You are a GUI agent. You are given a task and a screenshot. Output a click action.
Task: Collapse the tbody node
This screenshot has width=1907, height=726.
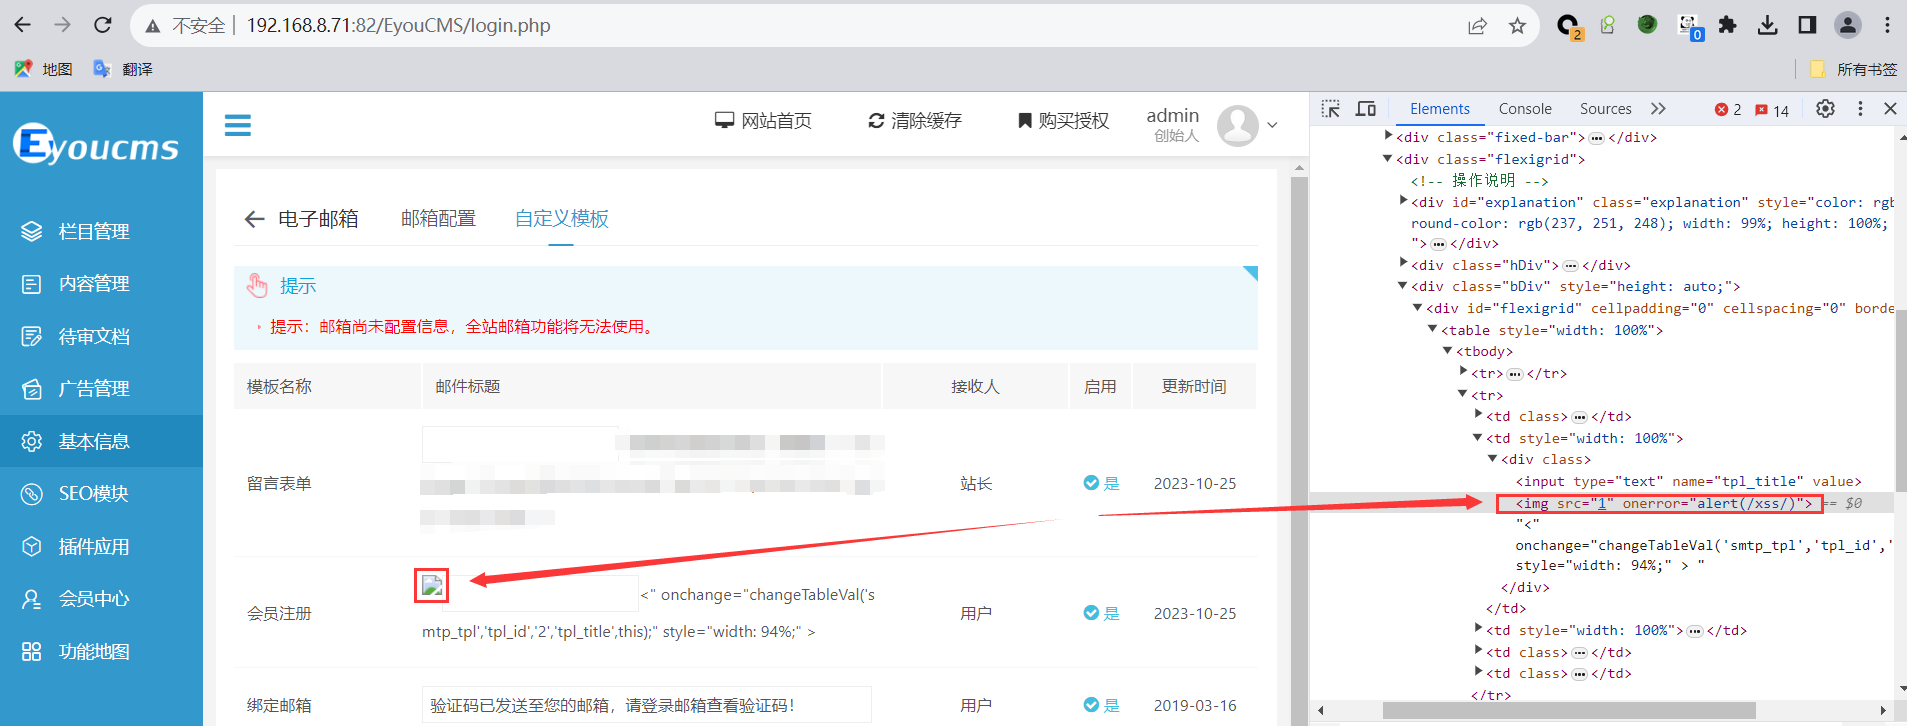pos(1448,351)
